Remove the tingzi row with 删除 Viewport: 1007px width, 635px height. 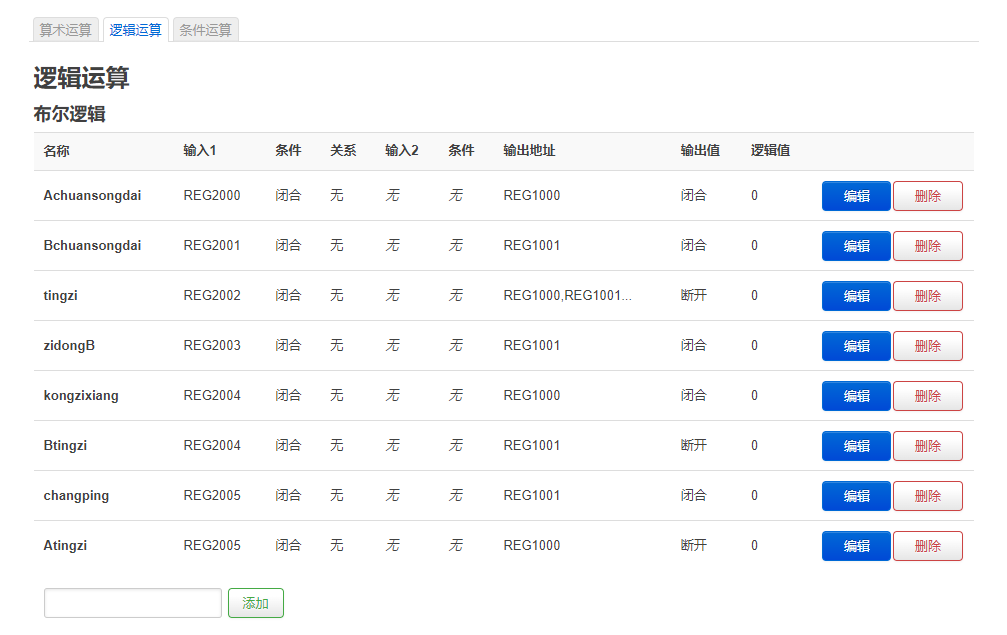click(927, 296)
